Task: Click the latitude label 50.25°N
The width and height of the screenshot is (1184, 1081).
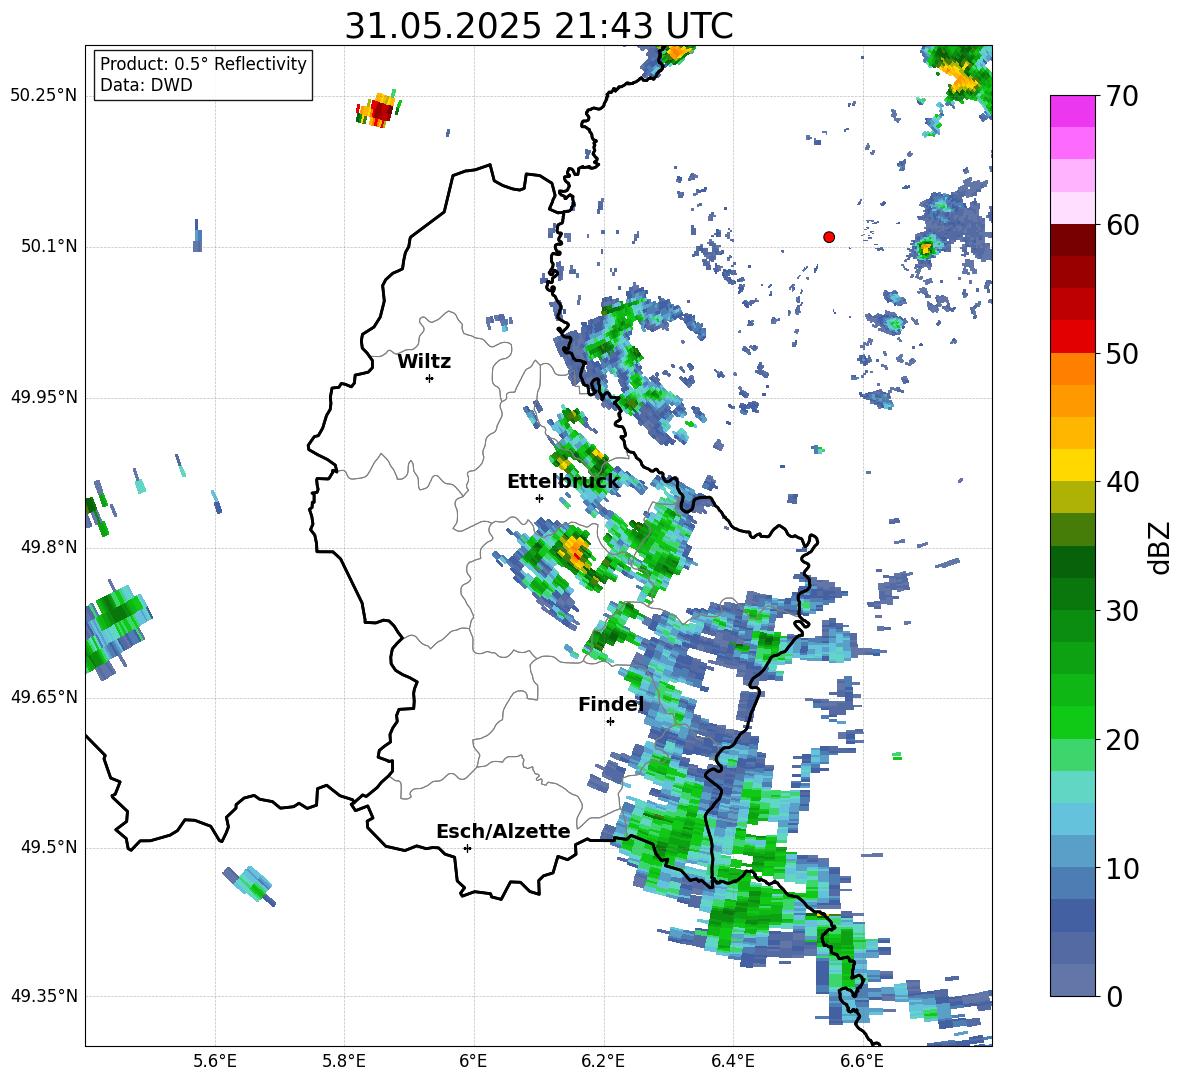Action: (44, 96)
